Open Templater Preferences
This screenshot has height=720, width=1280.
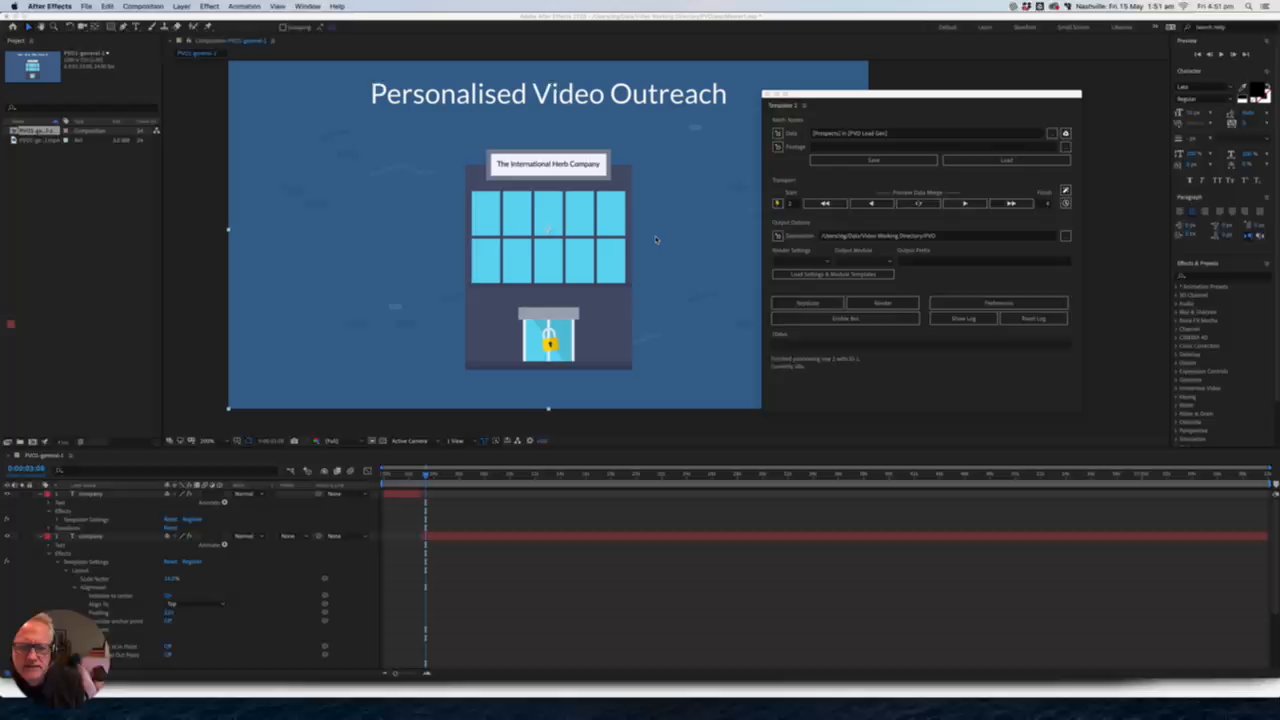tap(998, 303)
